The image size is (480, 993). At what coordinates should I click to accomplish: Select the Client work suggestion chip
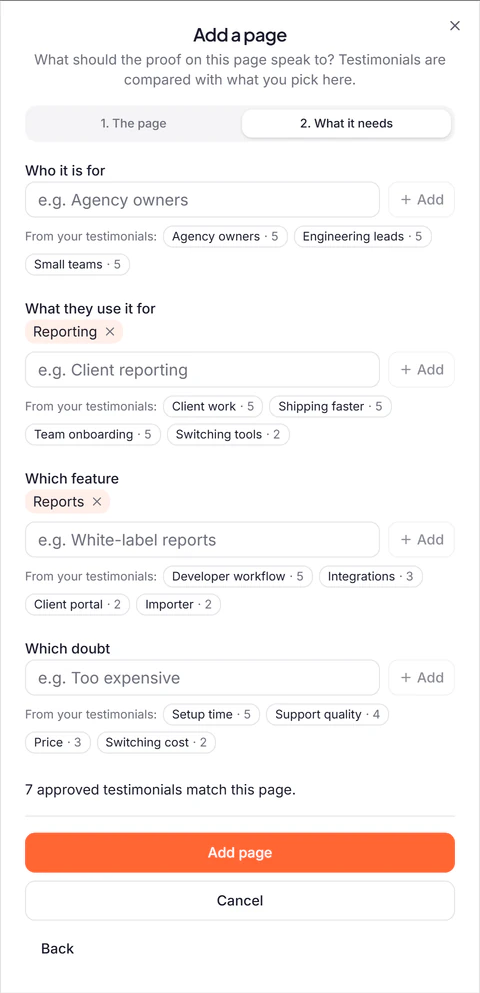pyautogui.click(x=213, y=407)
